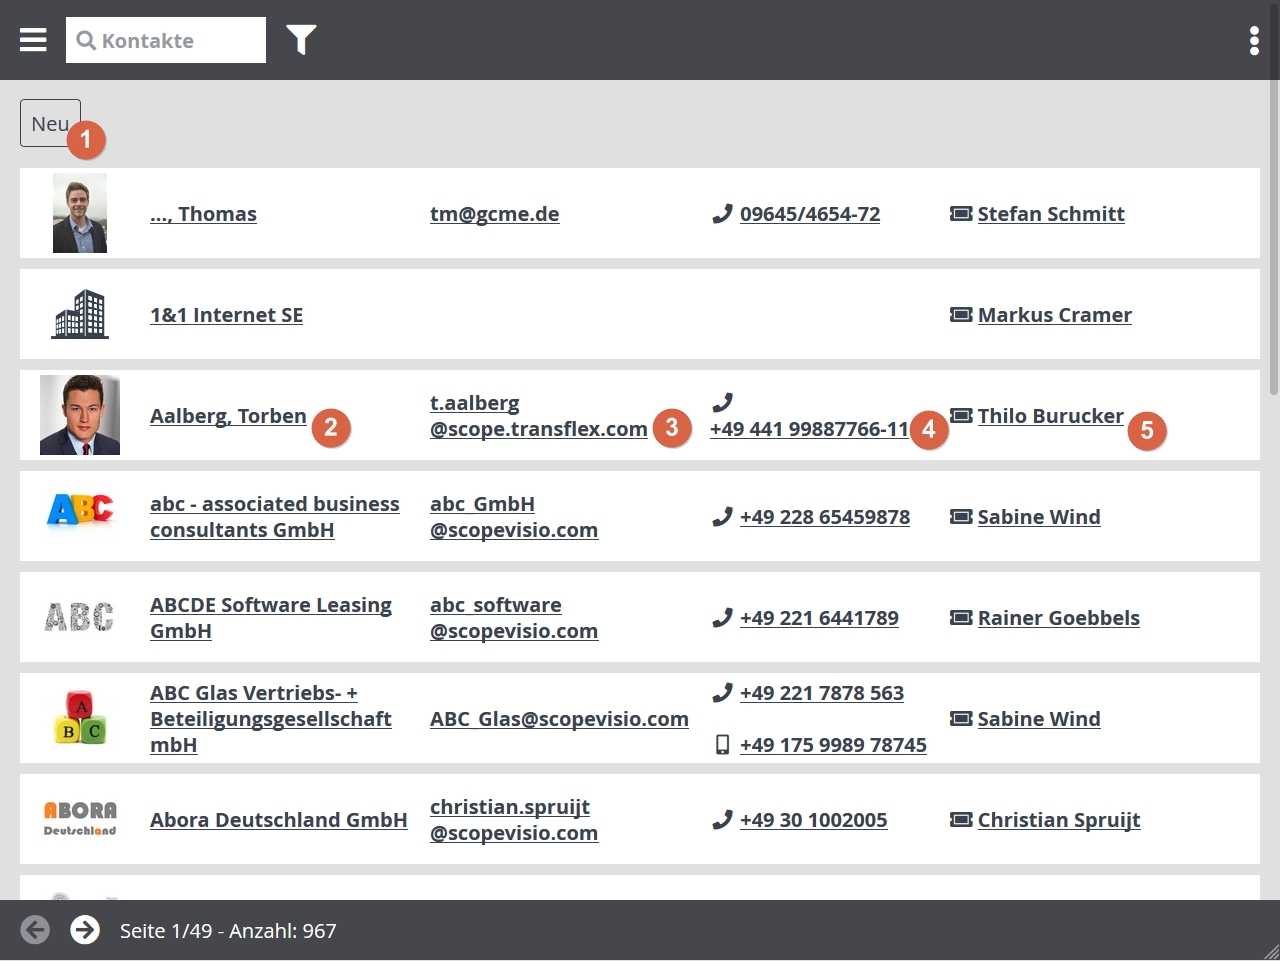The image size is (1280, 961).
Task: Open responsible person Markus Cramer
Action: point(1055,315)
